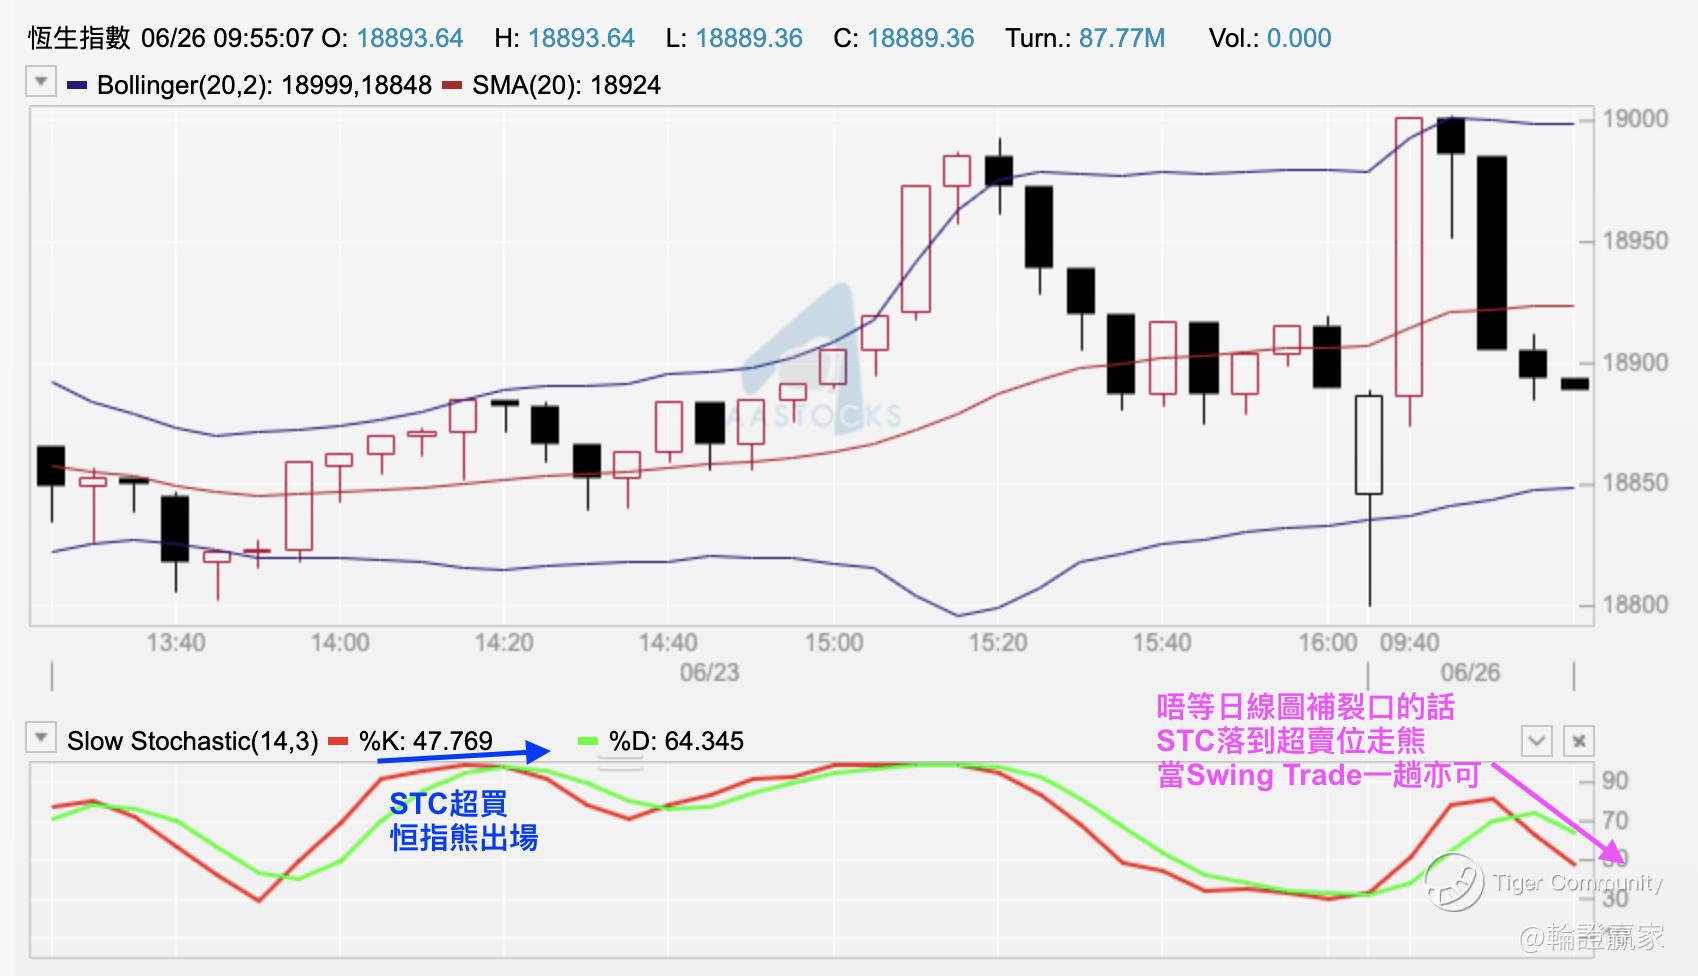Click the 06/26 09:55:07 timestamp in the header

[228, 39]
